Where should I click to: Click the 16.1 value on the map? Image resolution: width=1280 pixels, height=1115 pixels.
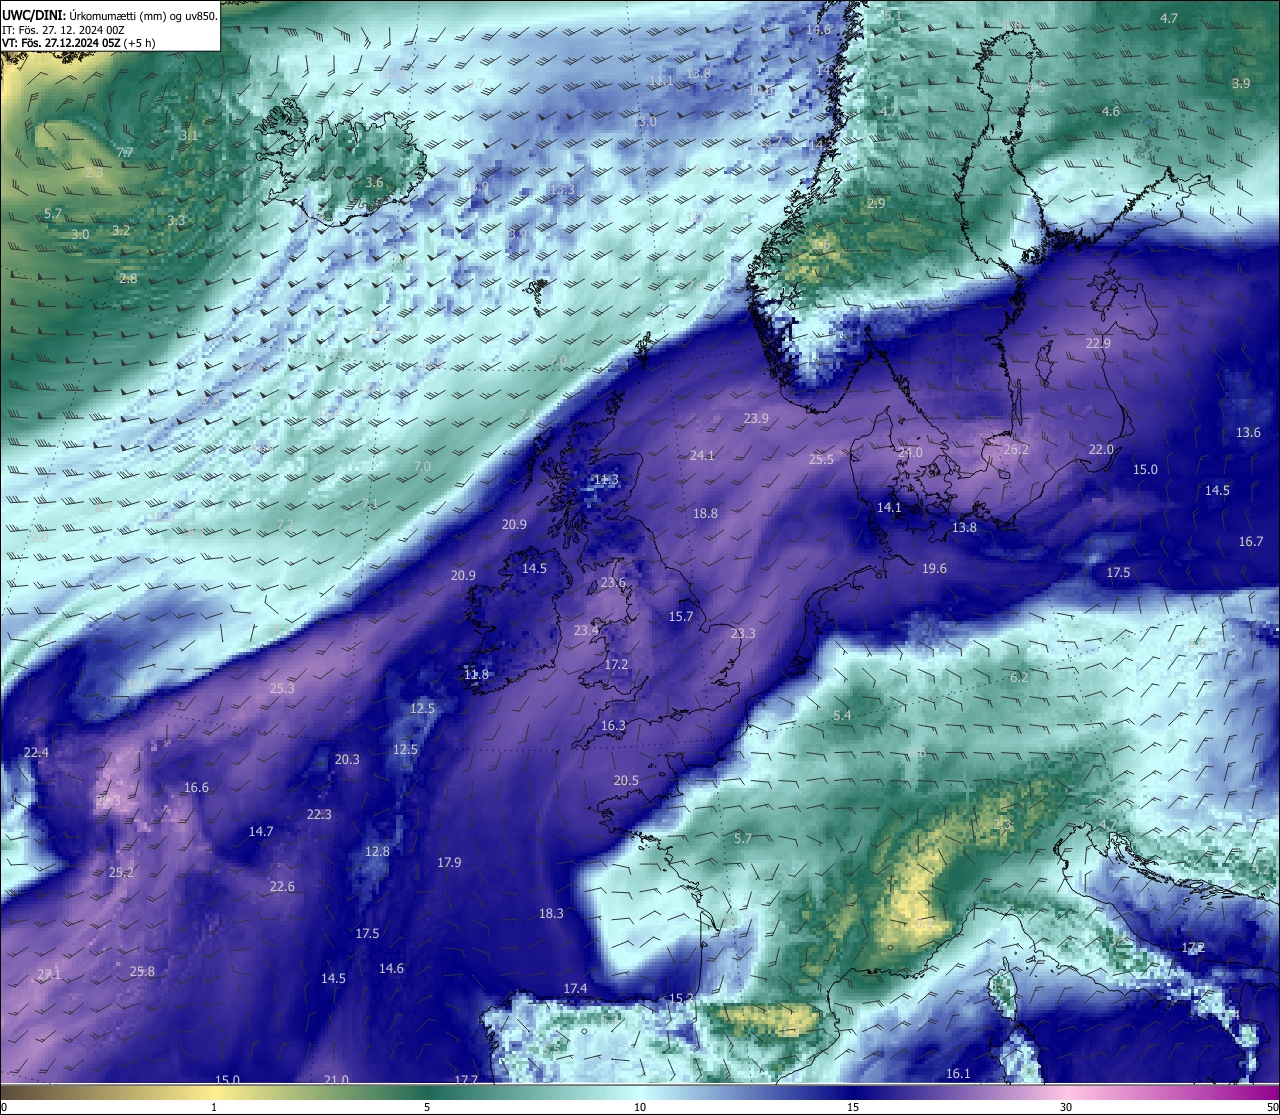[x=958, y=1074]
